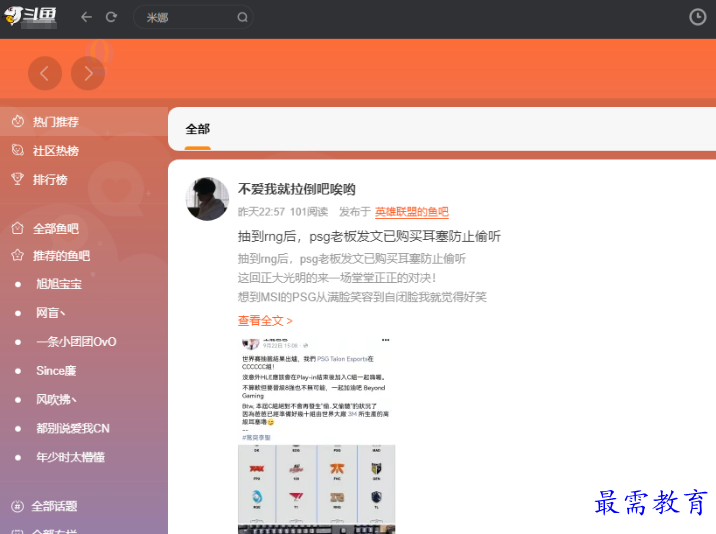Open 社区热榜 in sidebar

[x=56, y=151]
